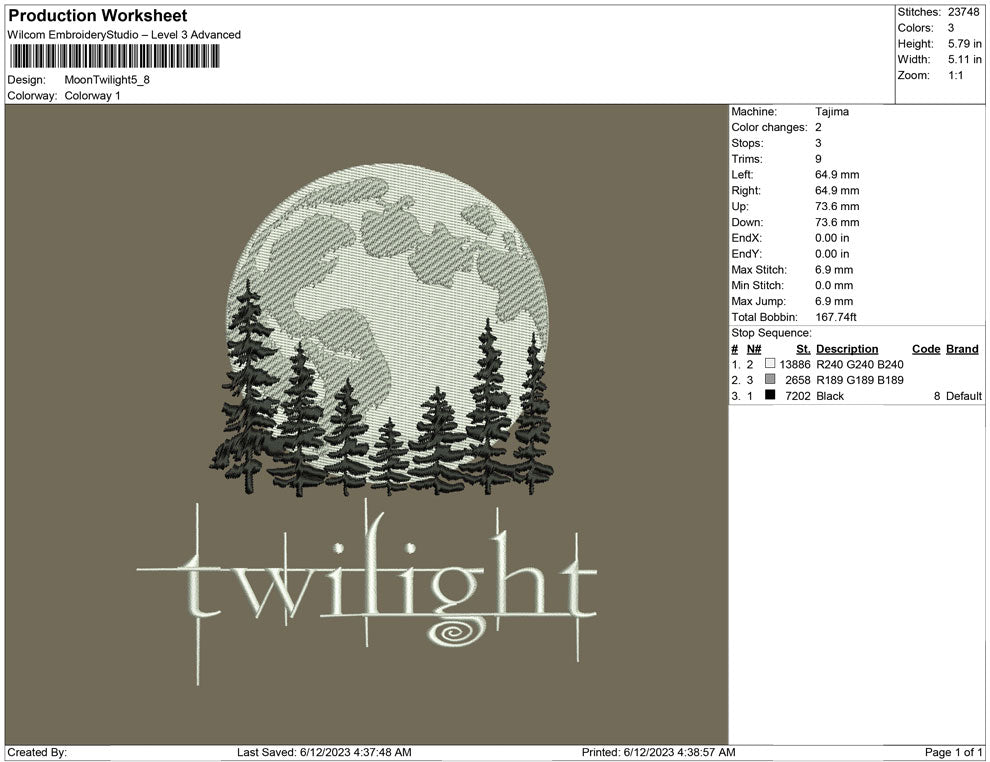Click the 'Left:' label
The image size is (990, 762).
pyautogui.click(x=742, y=175)
